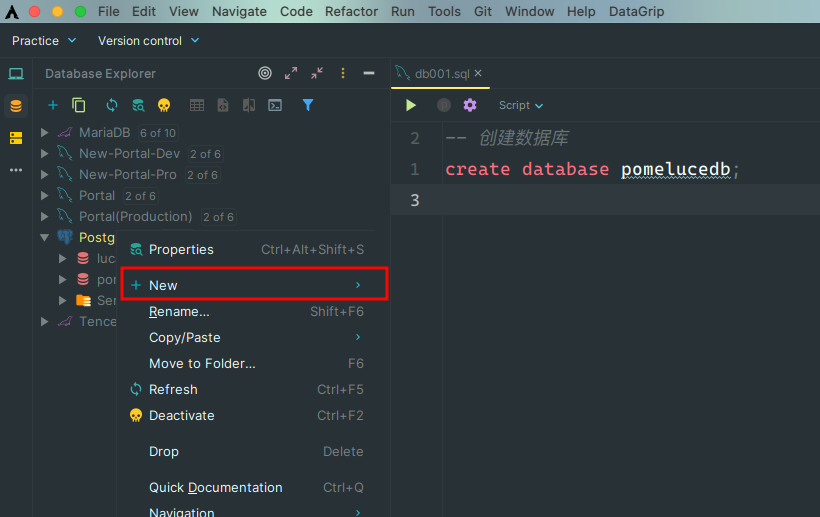Click the green Execute run button
Viewport: 820px width, 517px height.
click(410, 105)
